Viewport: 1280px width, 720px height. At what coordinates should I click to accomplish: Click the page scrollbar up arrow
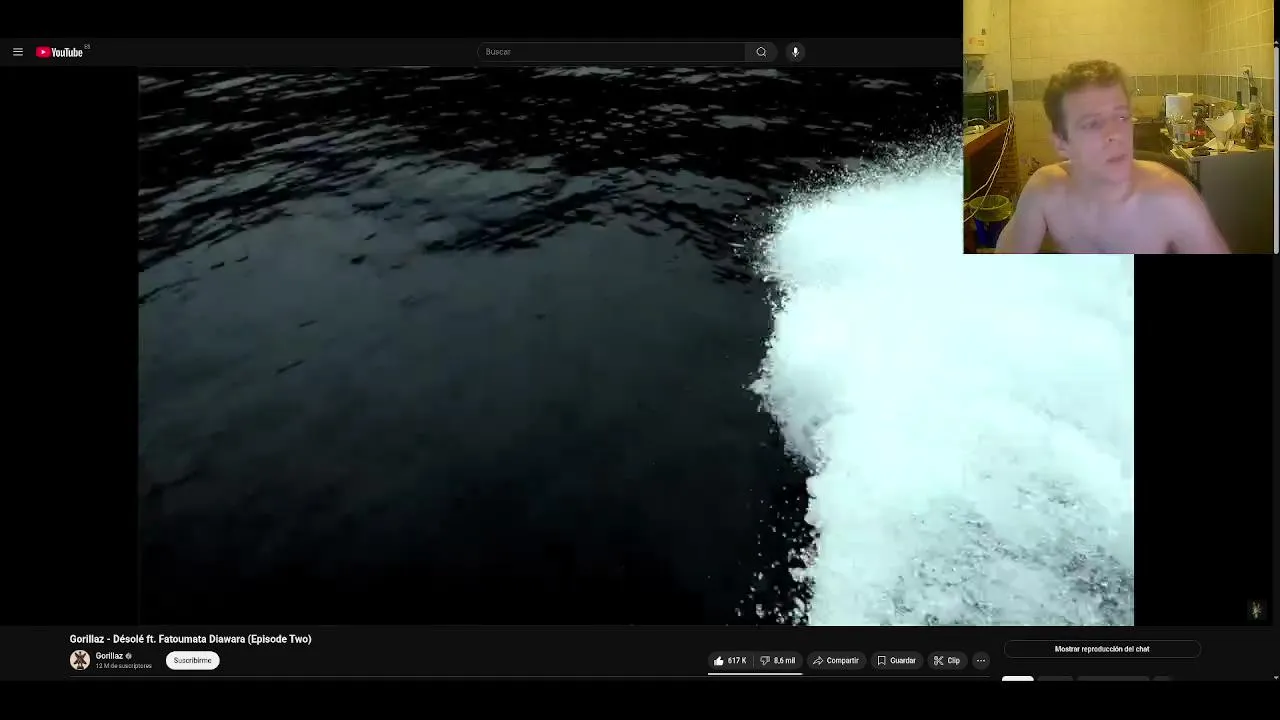coord(1275,42)
